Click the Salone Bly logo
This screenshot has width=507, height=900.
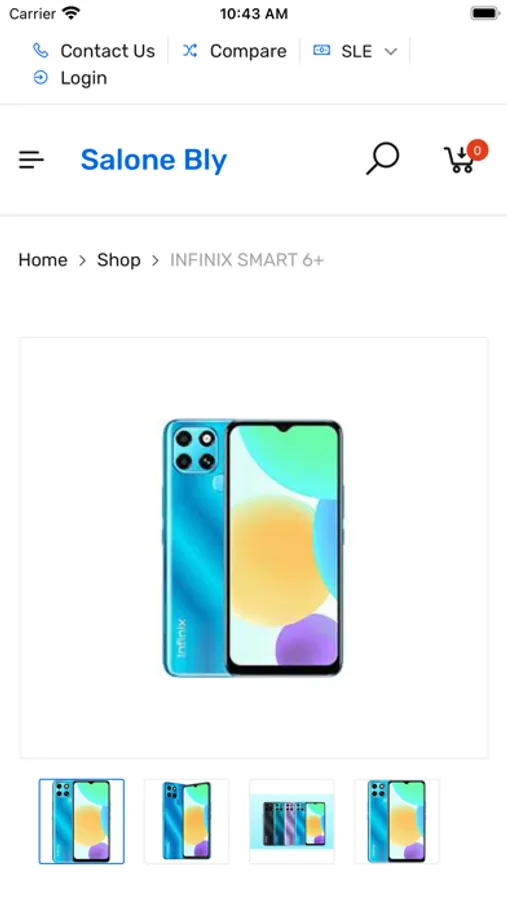click(154, 160)
